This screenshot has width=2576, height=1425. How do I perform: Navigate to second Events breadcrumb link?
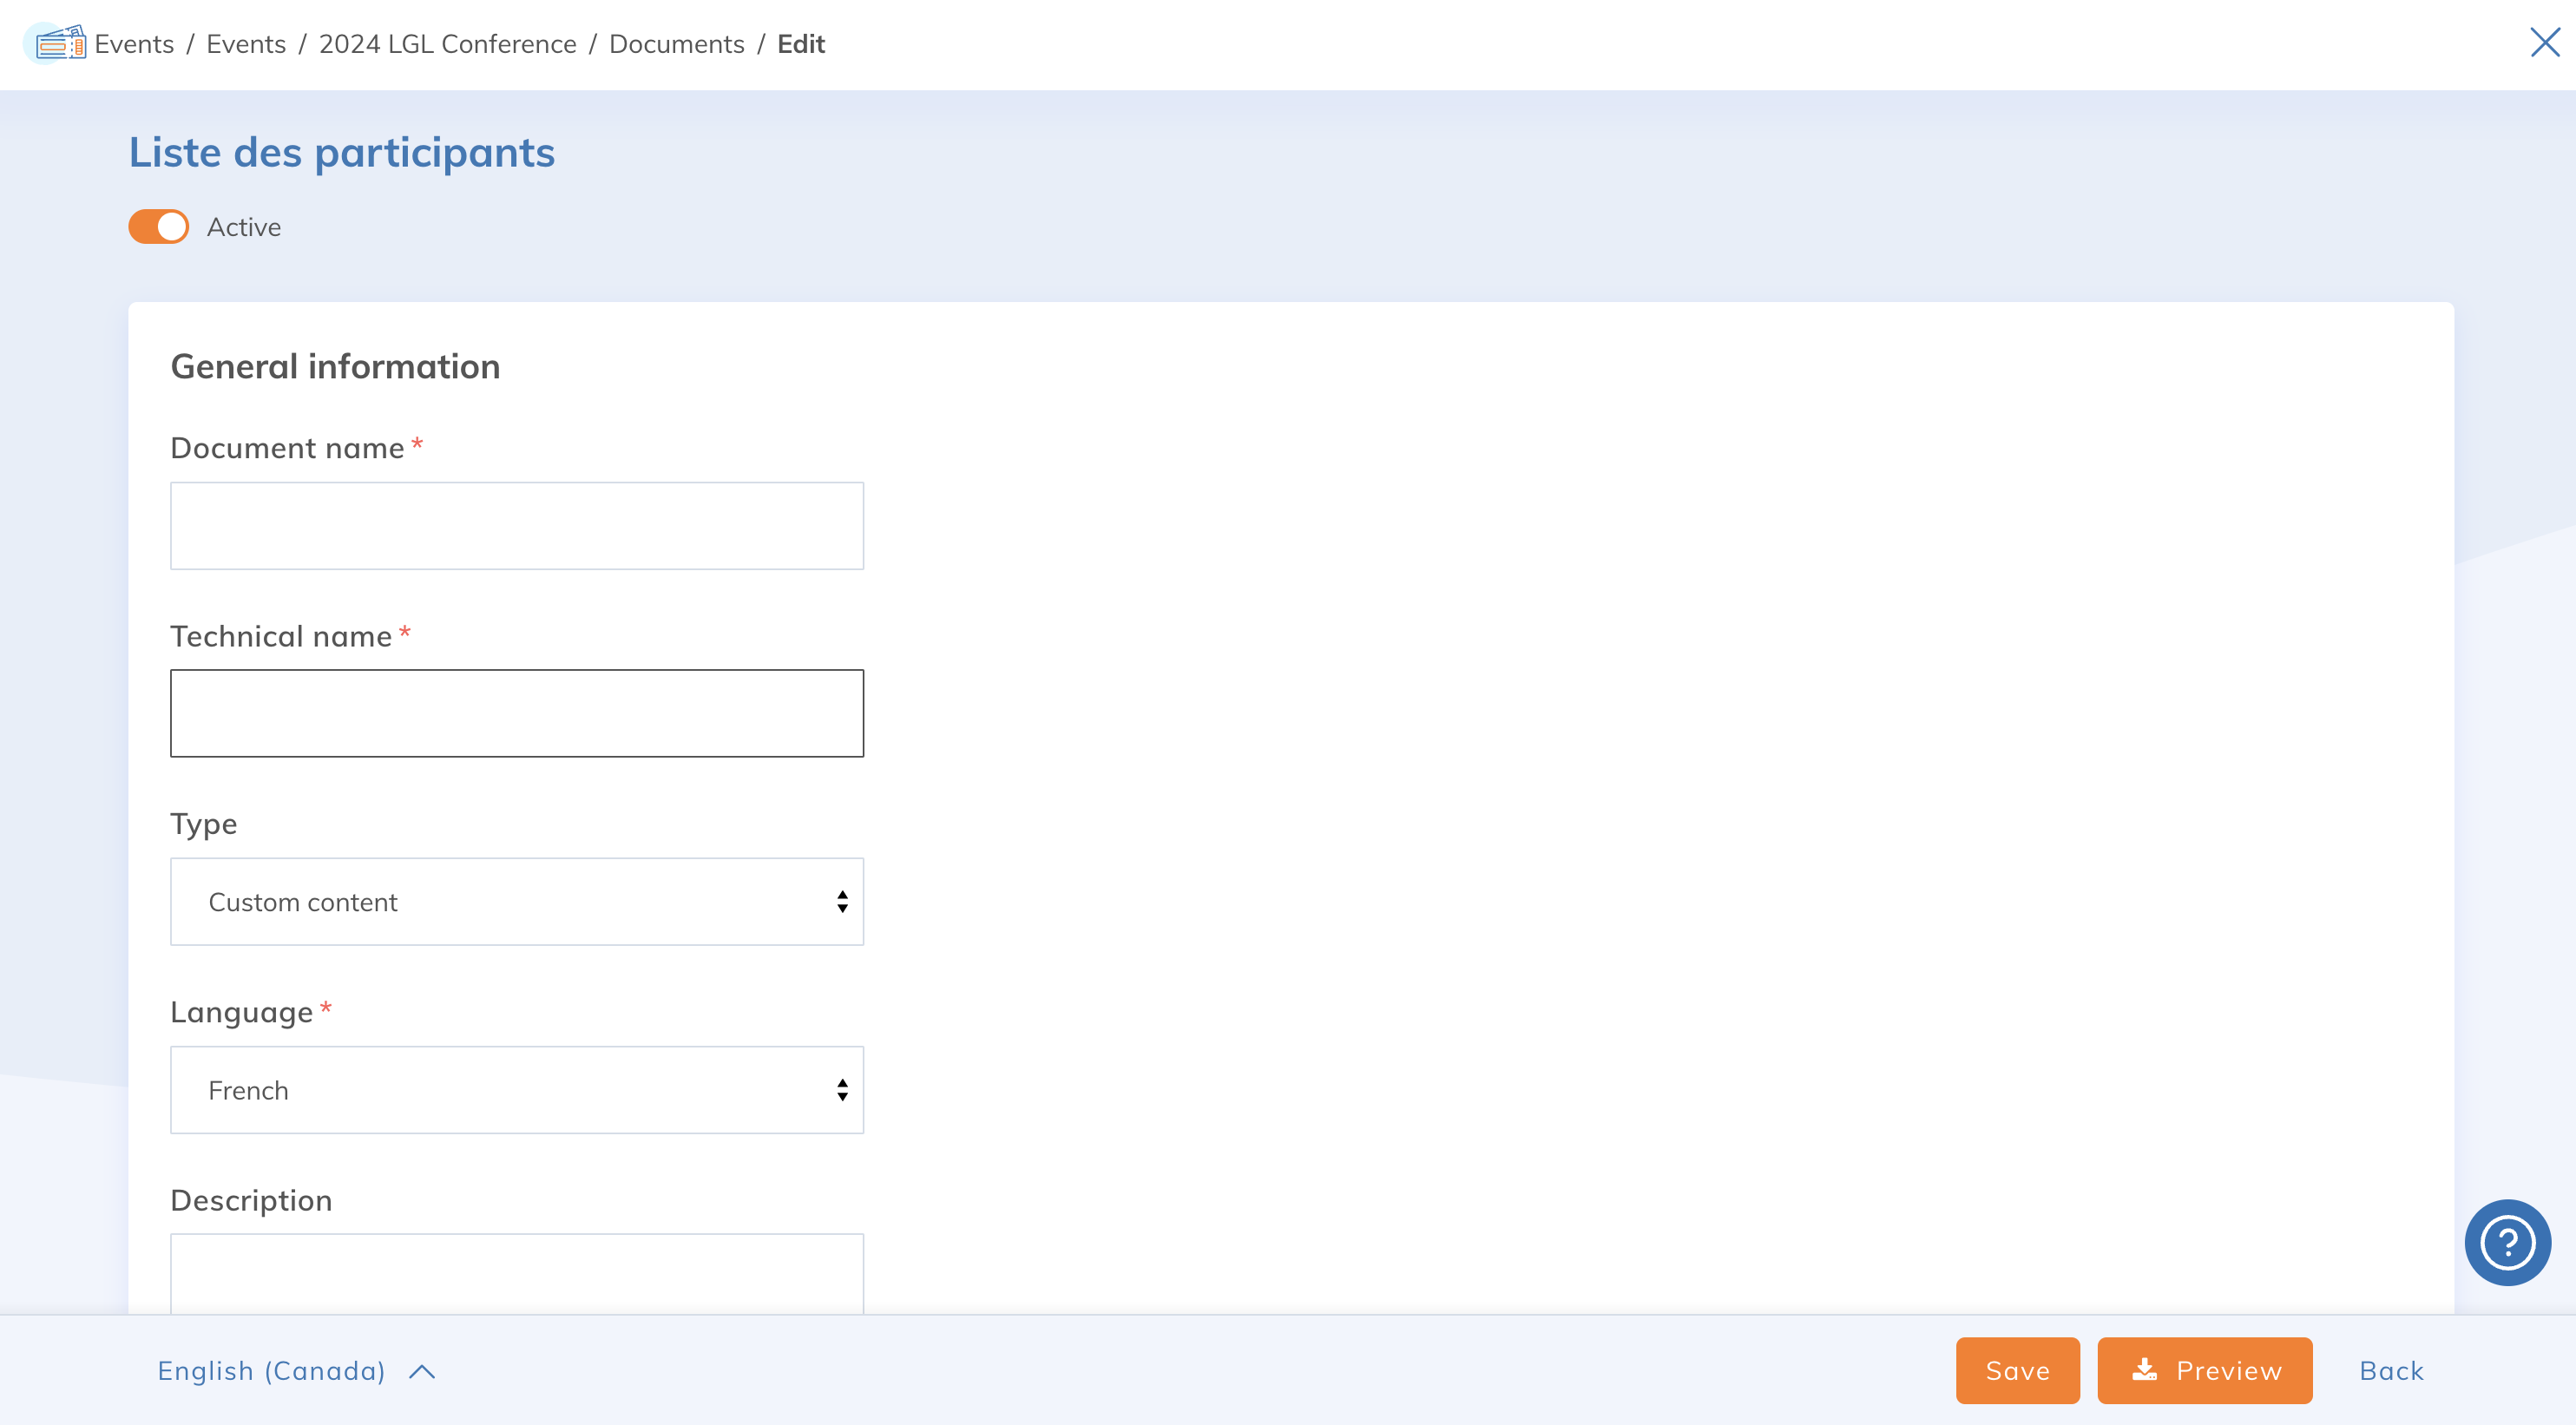click(246, 44)
